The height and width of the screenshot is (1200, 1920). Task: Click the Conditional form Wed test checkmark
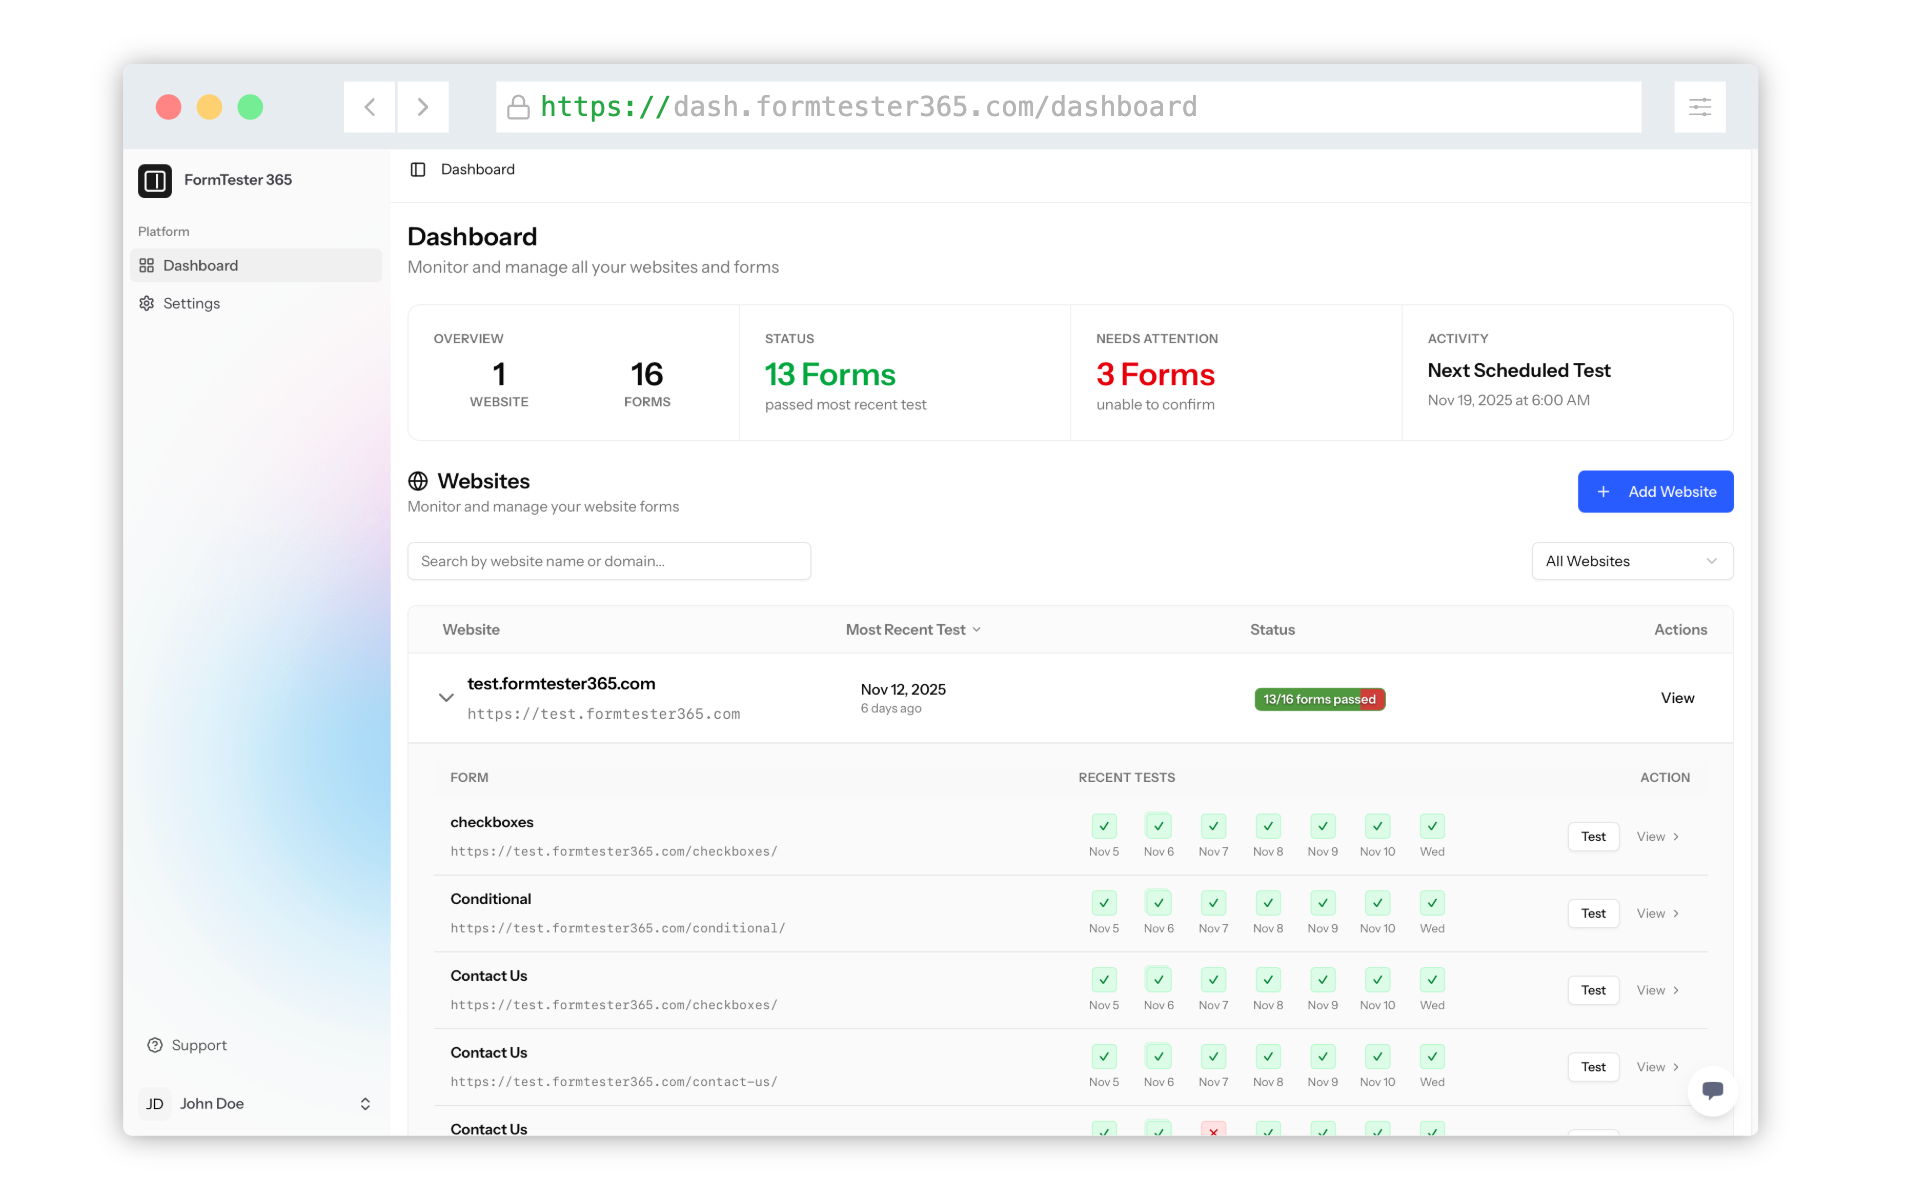(x=1432, y=903)
